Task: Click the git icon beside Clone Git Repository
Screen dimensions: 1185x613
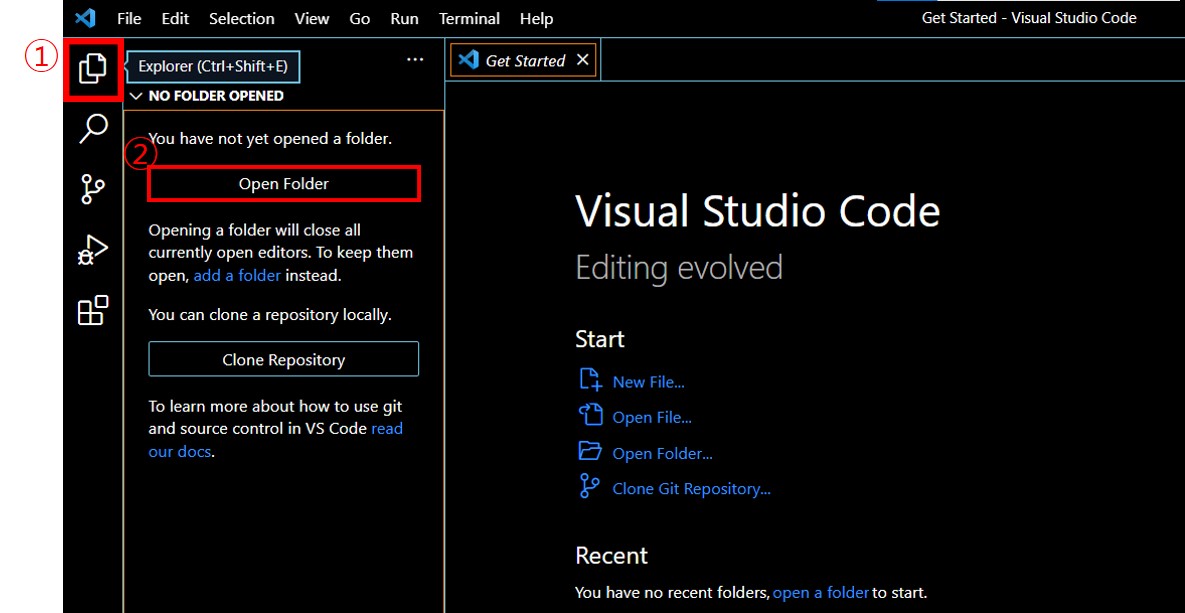Action: (x=589, y=486)
